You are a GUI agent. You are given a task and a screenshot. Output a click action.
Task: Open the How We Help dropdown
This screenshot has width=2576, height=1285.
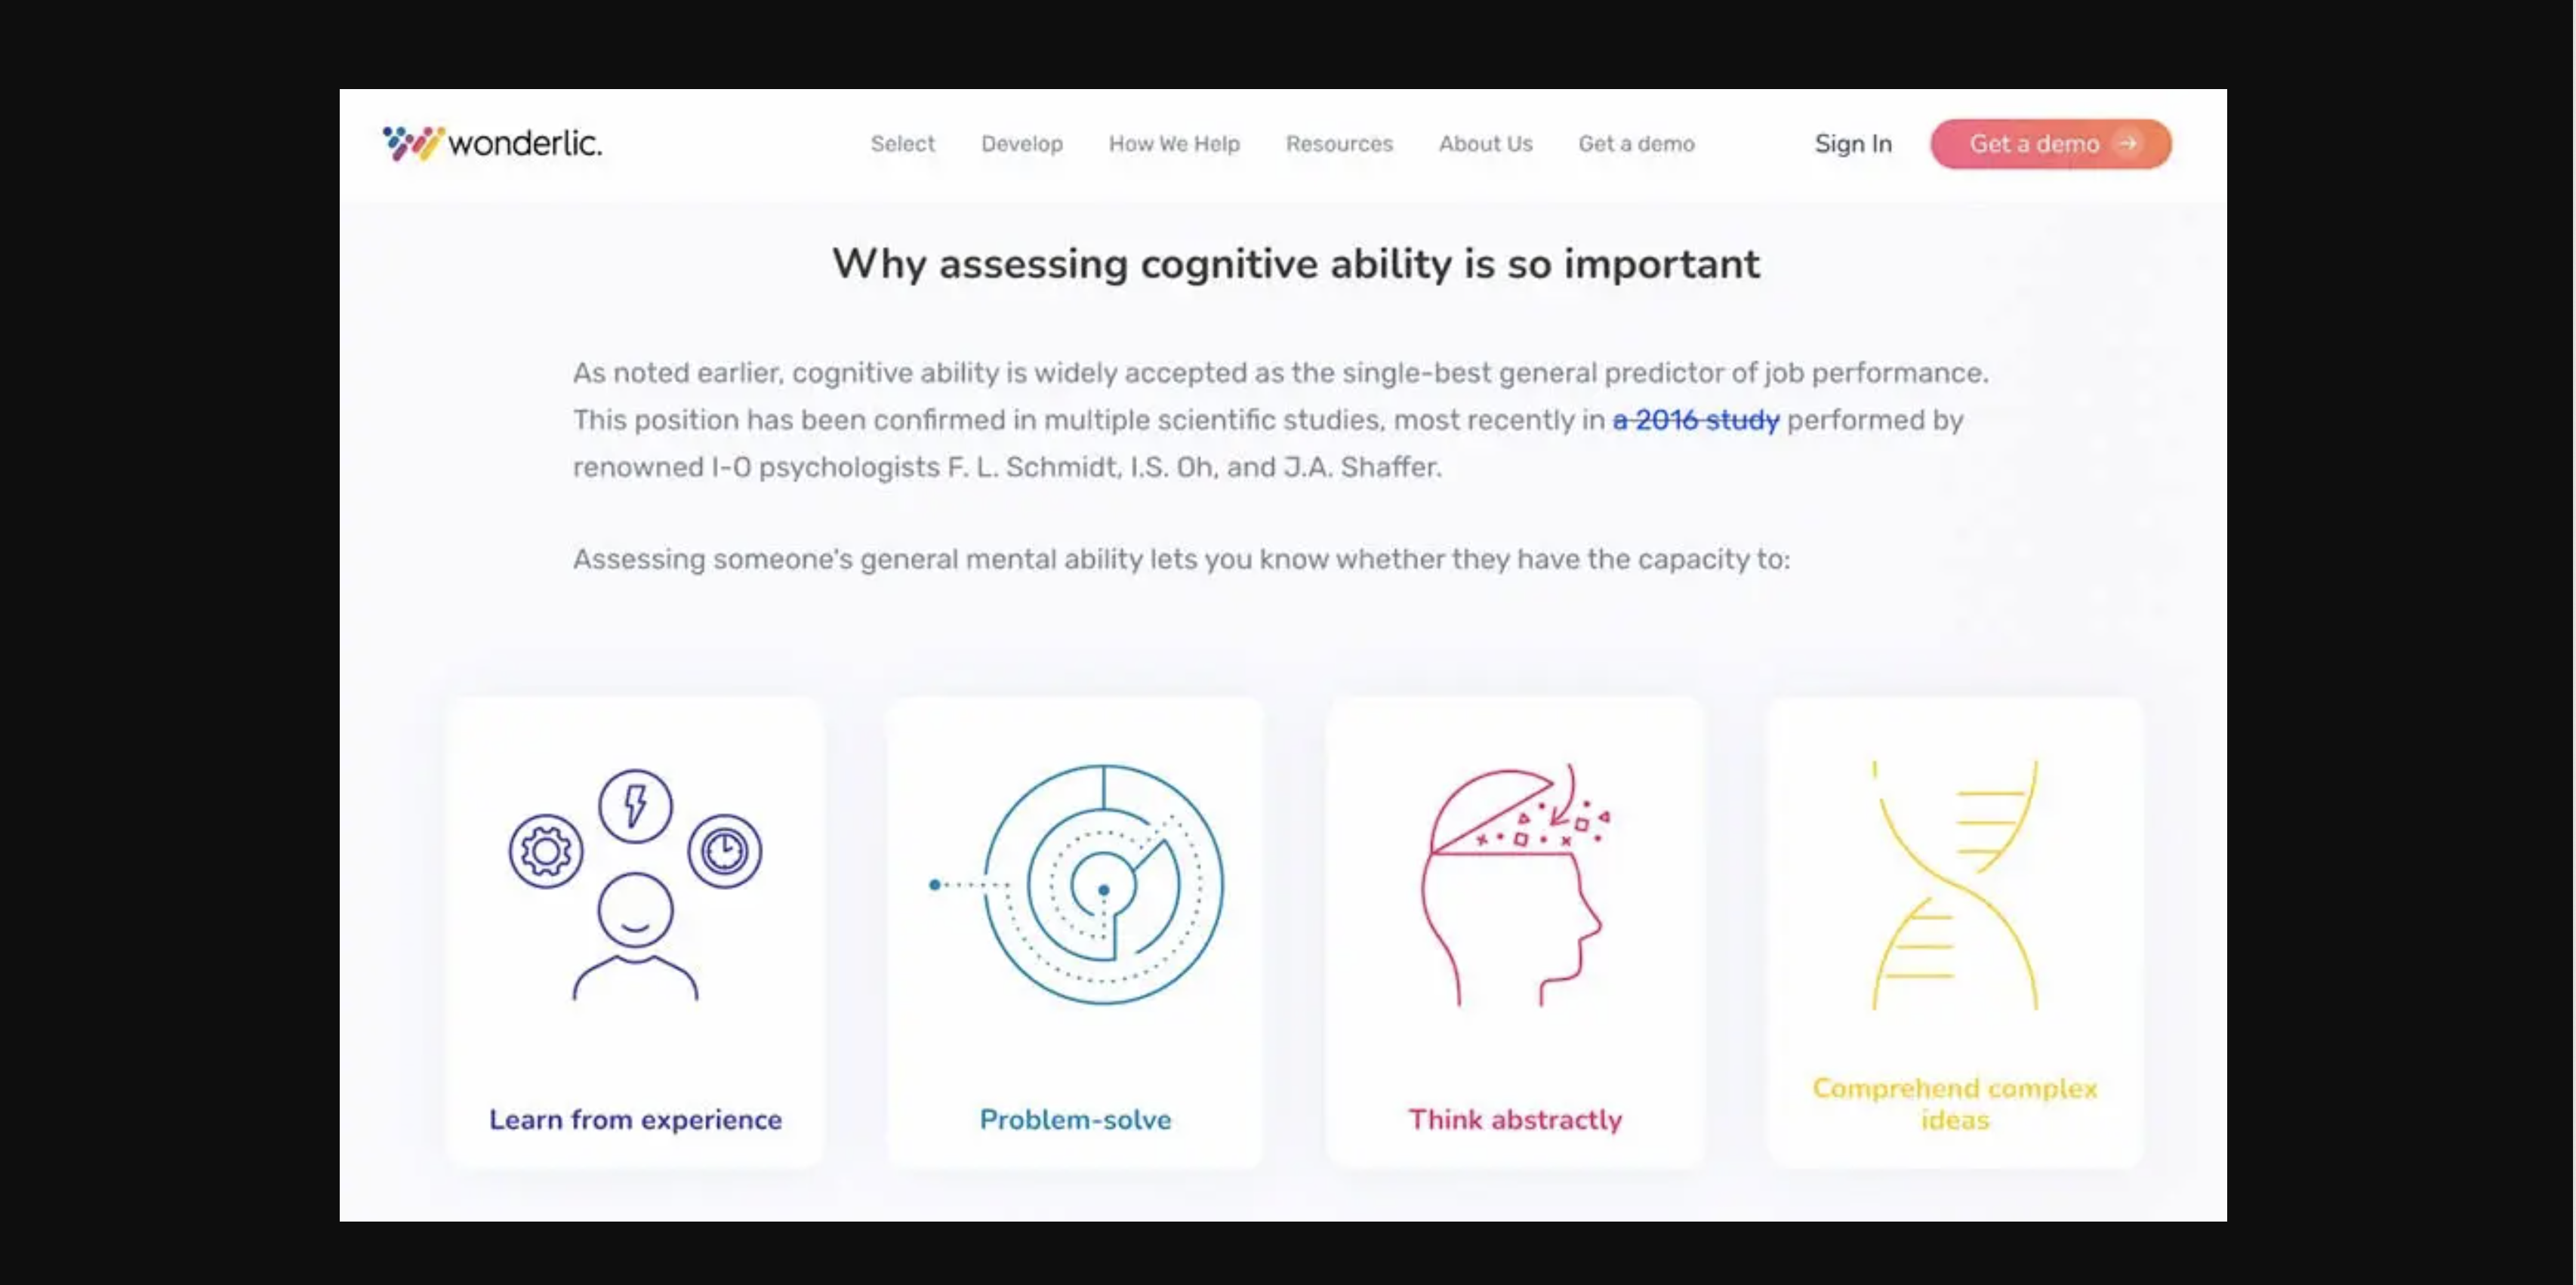(x=1175, y=143)
